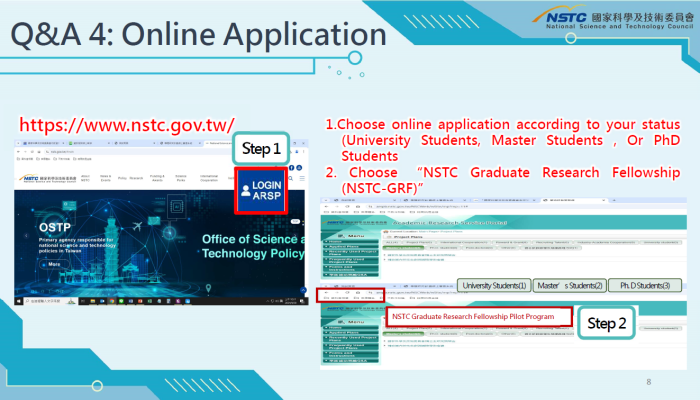Open Frequently Used Project Plans in the upper Menu
The width and height of the screenshot is (700, 400).
(351, 260)
